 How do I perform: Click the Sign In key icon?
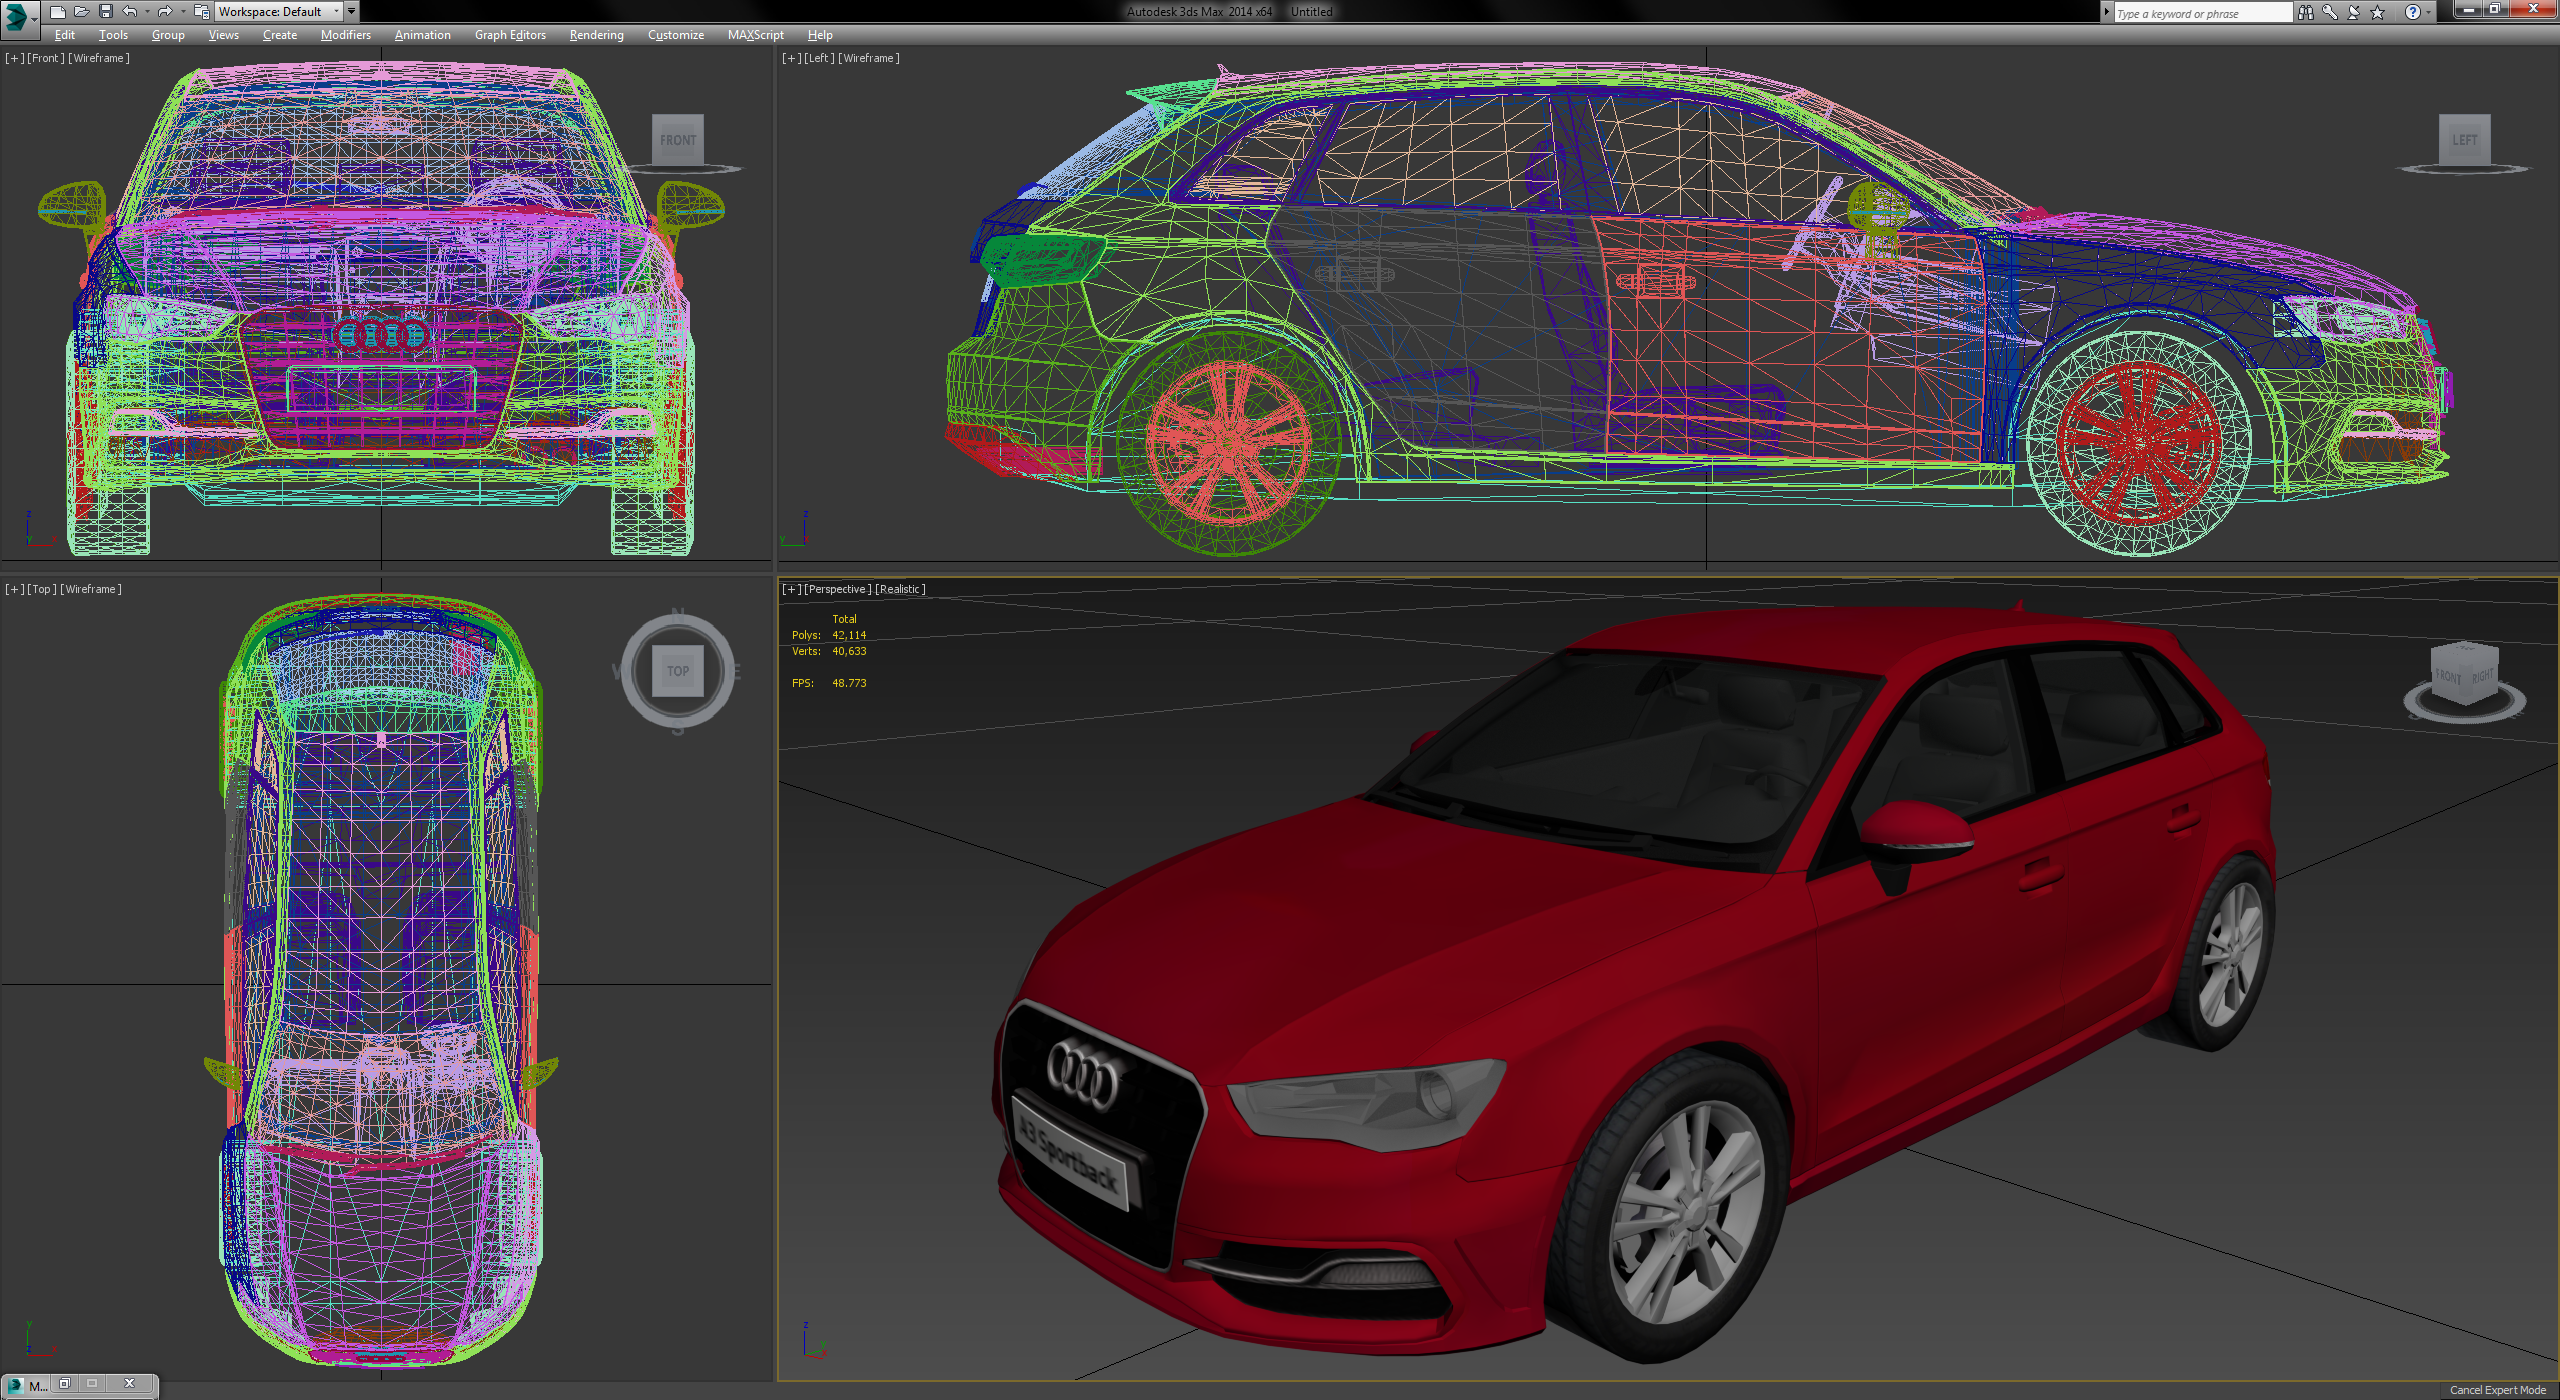point(2329,13)
